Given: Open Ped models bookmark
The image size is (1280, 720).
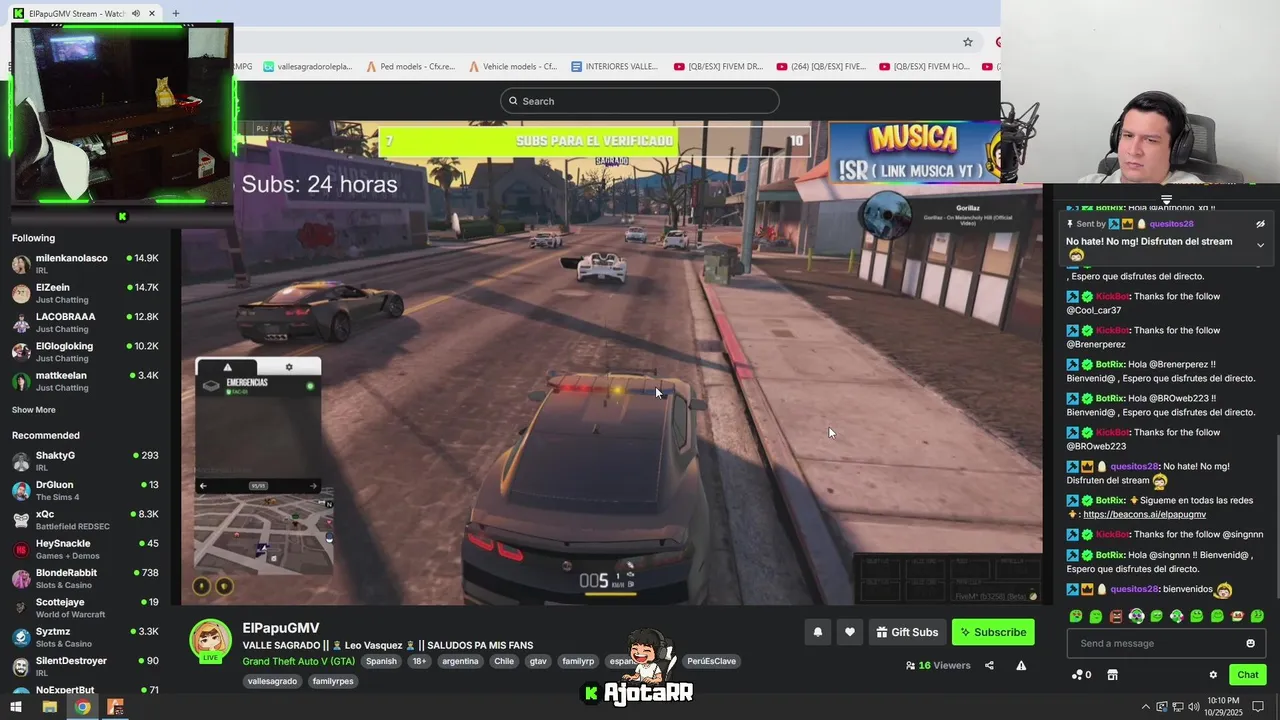Looking at the screenshot, I should (x=410, y=67).
